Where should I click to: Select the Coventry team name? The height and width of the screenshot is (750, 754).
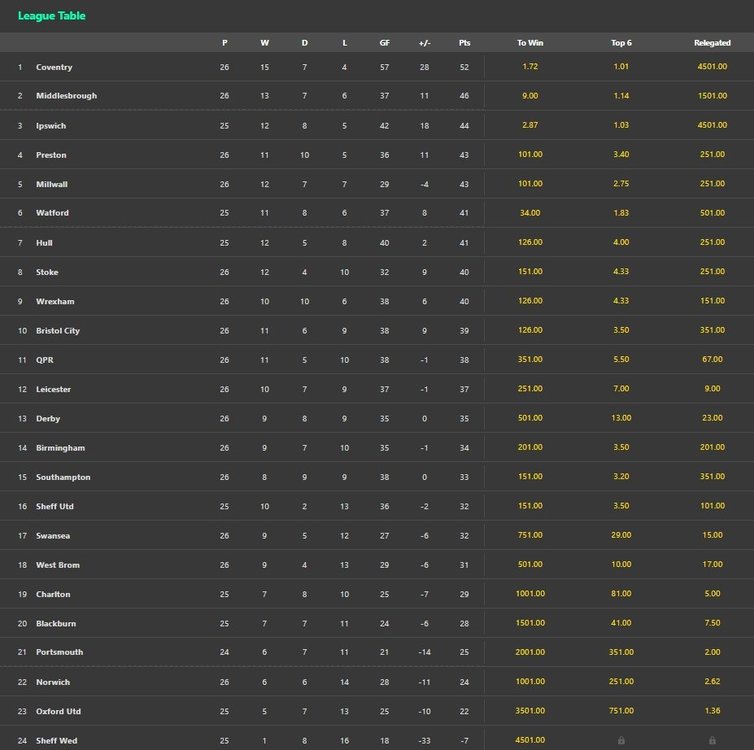[54, 67]
